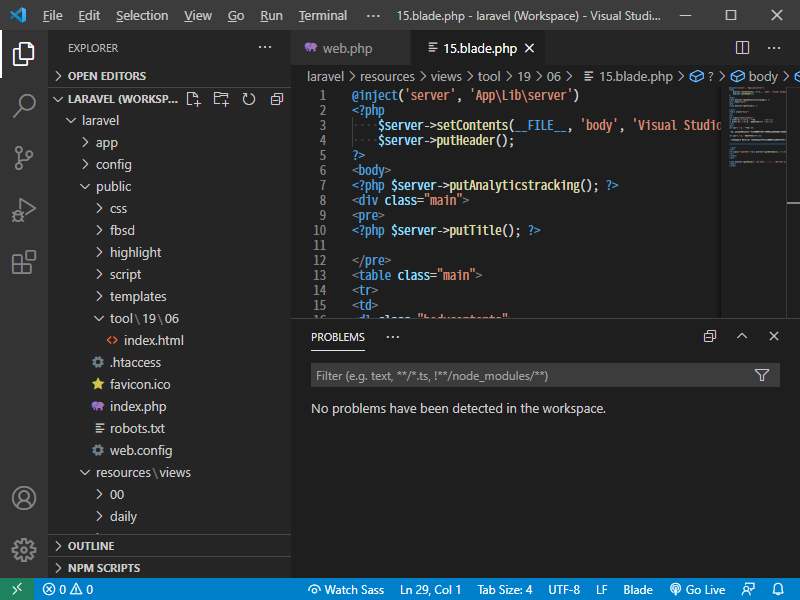Open the Search view in activity bar

click(x=24, y=106)
